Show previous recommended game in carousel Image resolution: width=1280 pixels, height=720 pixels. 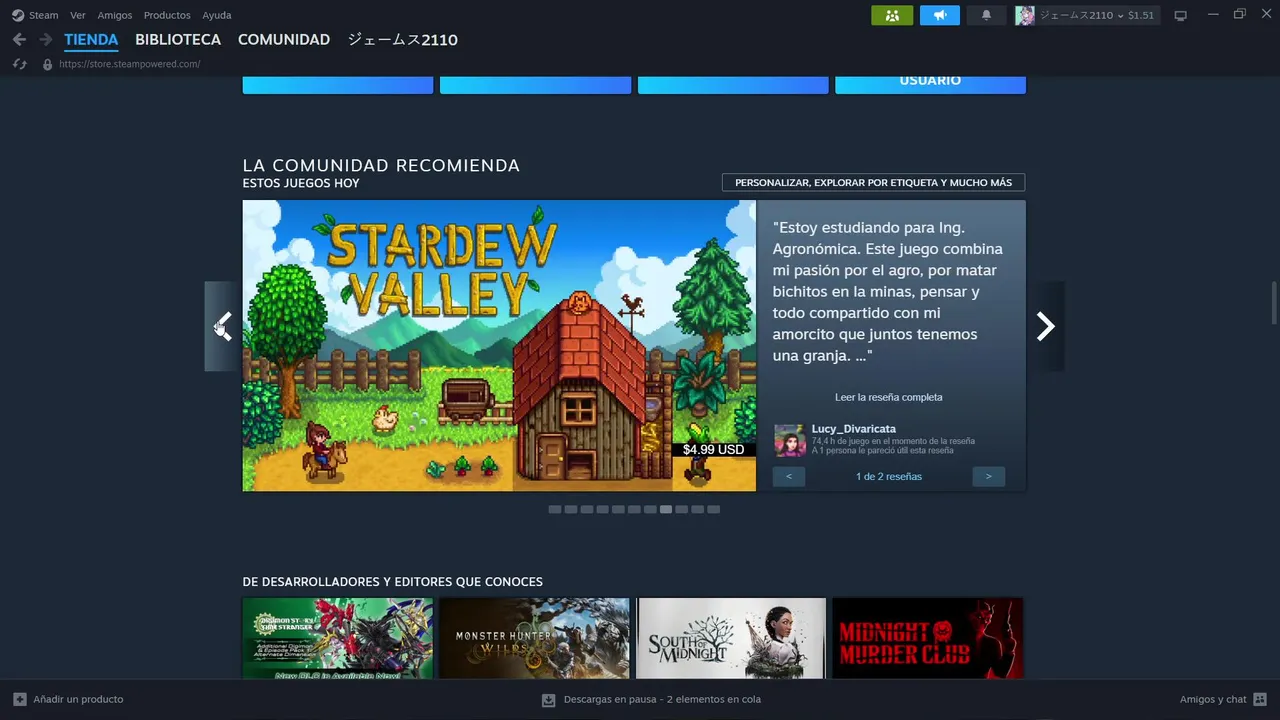(x=223, y=326)
